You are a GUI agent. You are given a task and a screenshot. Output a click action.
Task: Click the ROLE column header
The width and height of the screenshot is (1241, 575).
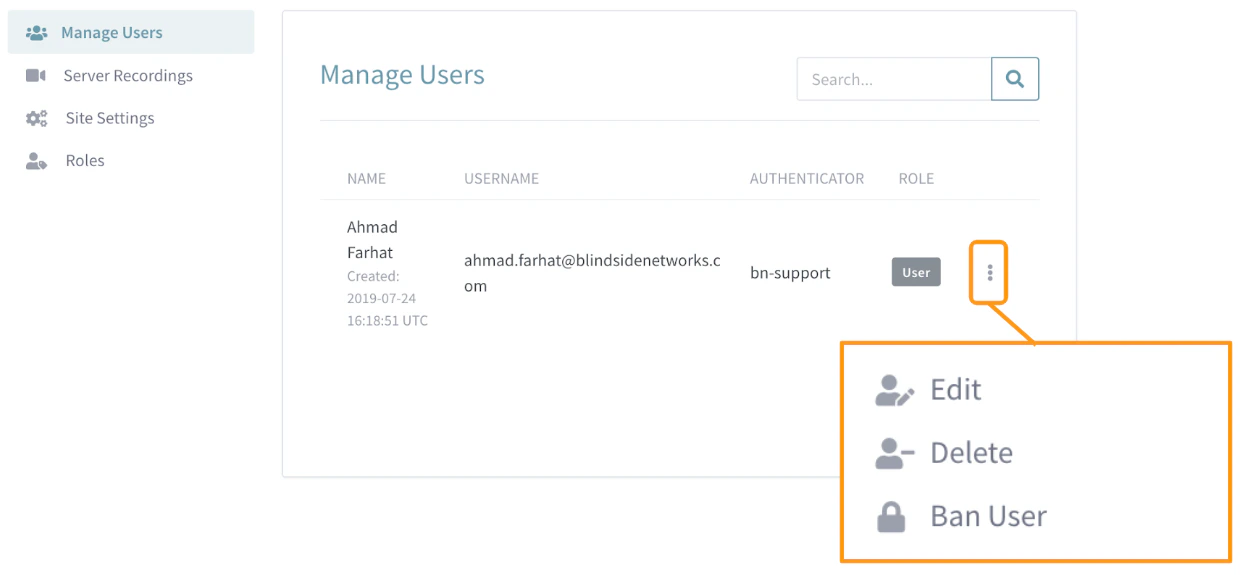click(916, 178)
